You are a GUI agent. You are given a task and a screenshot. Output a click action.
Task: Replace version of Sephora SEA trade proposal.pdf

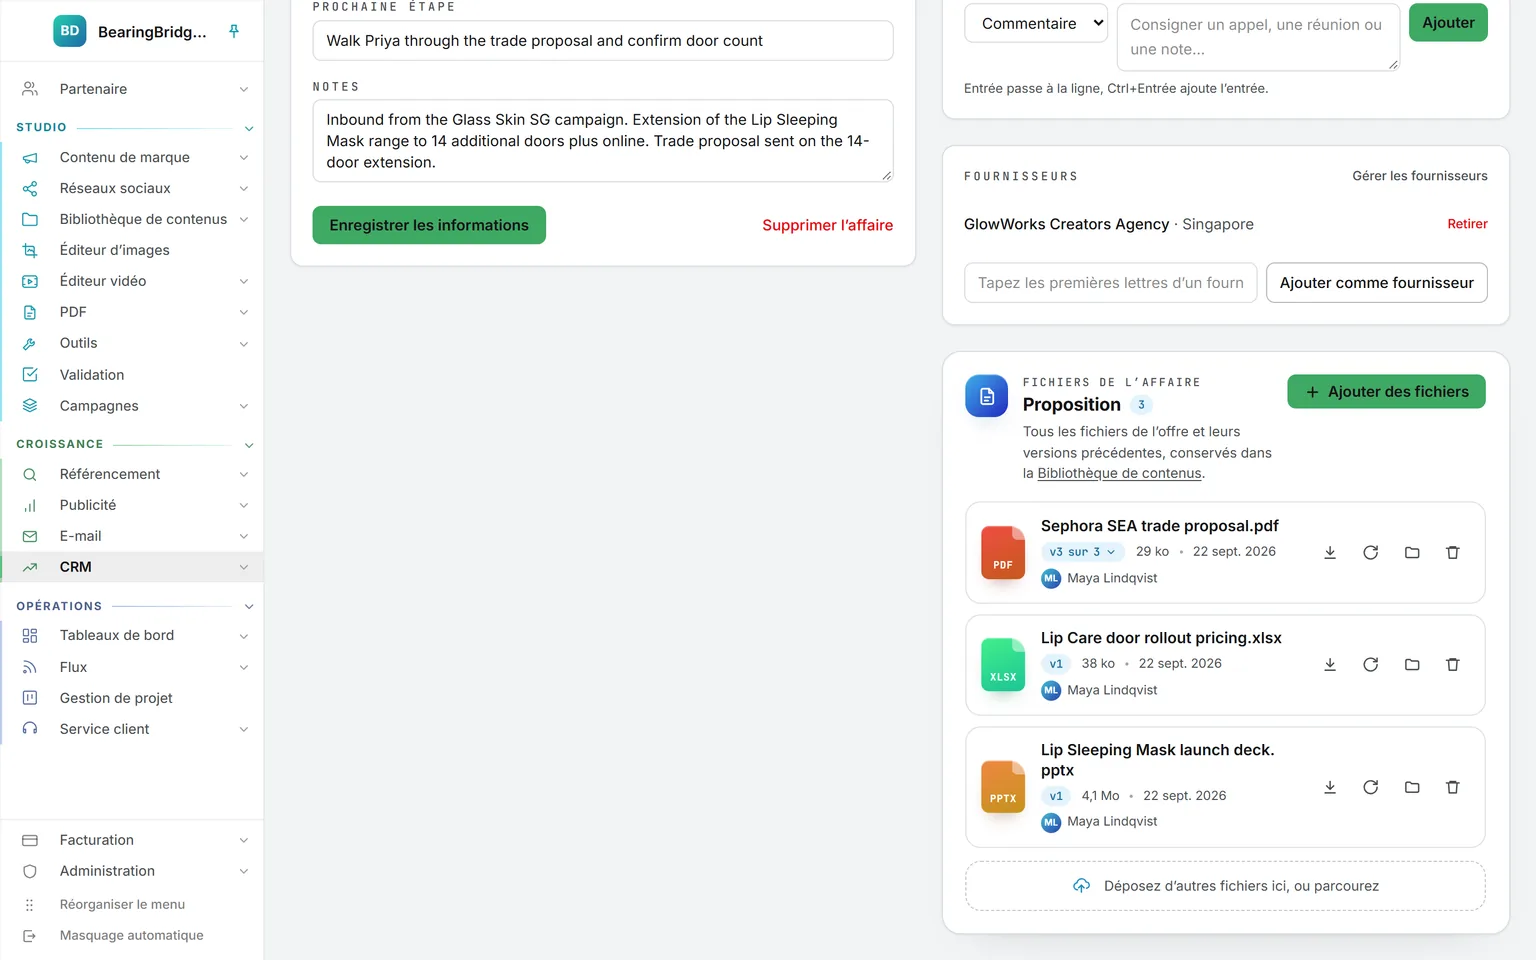point(1371,553)
